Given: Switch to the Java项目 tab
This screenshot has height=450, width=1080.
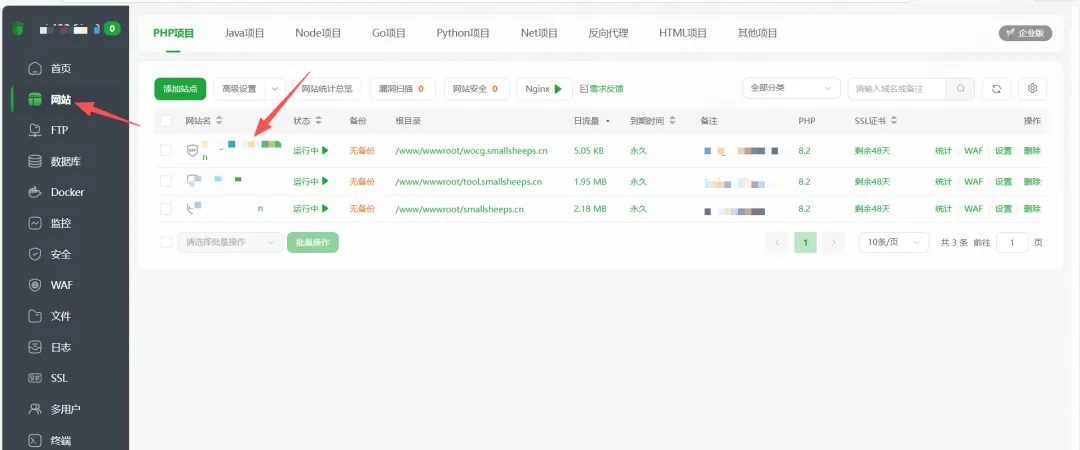Looking at the screenshot, I should (x=244, y=33).
